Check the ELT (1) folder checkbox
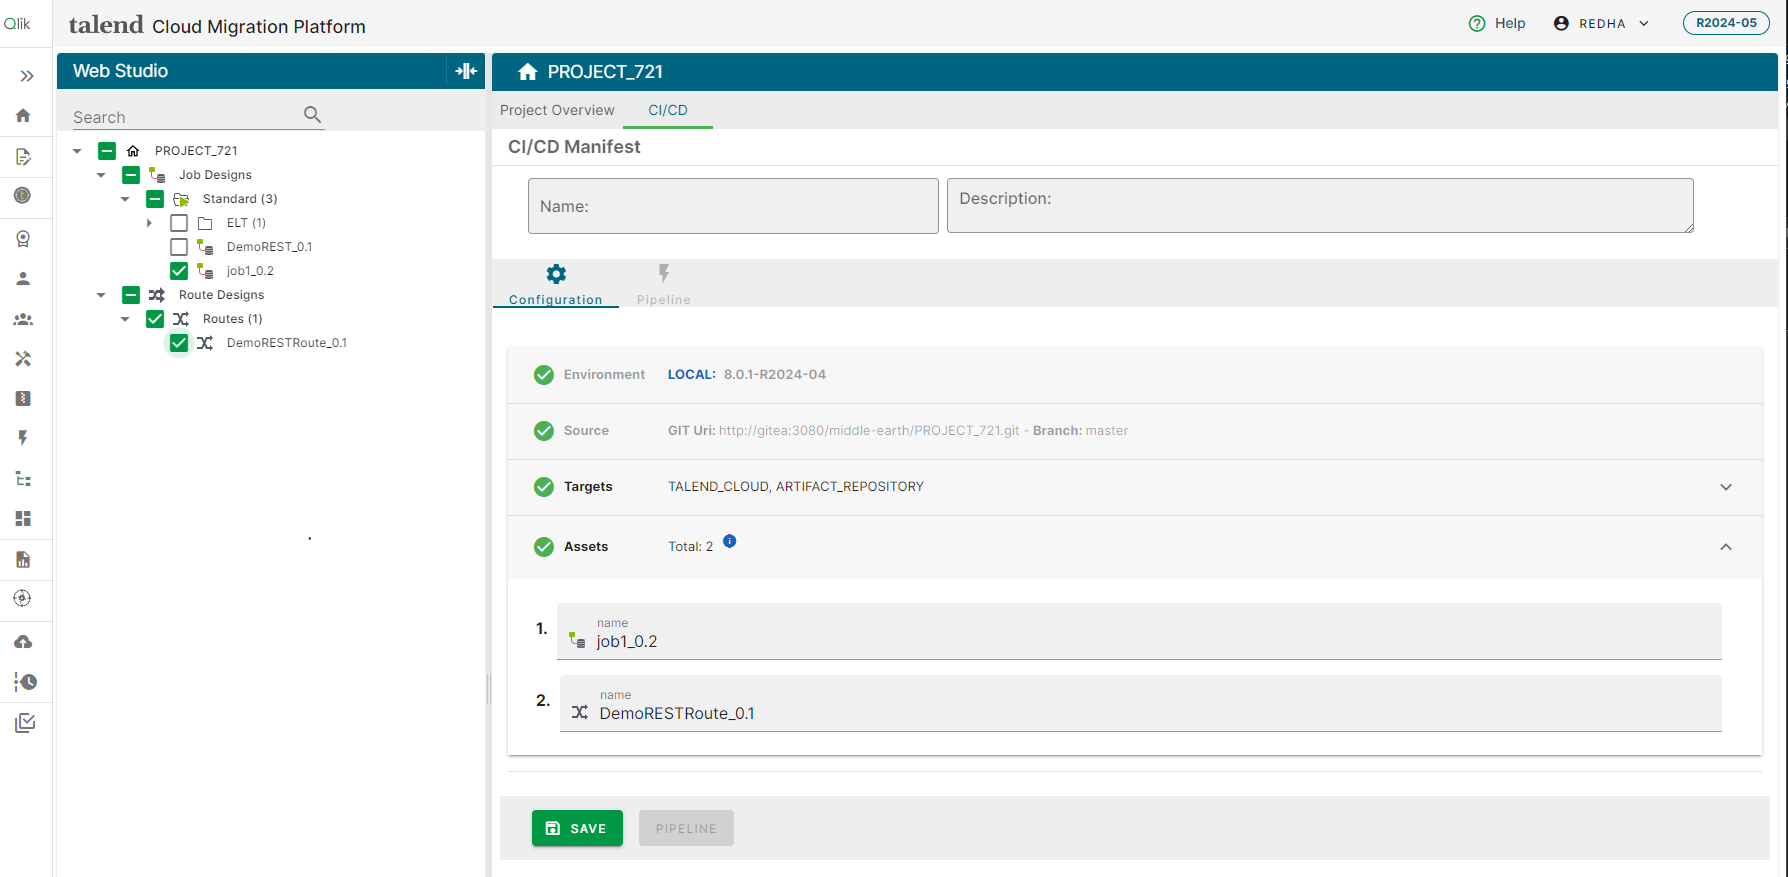Viewport: 1788px width, 877px height. (x=179, y=223)
